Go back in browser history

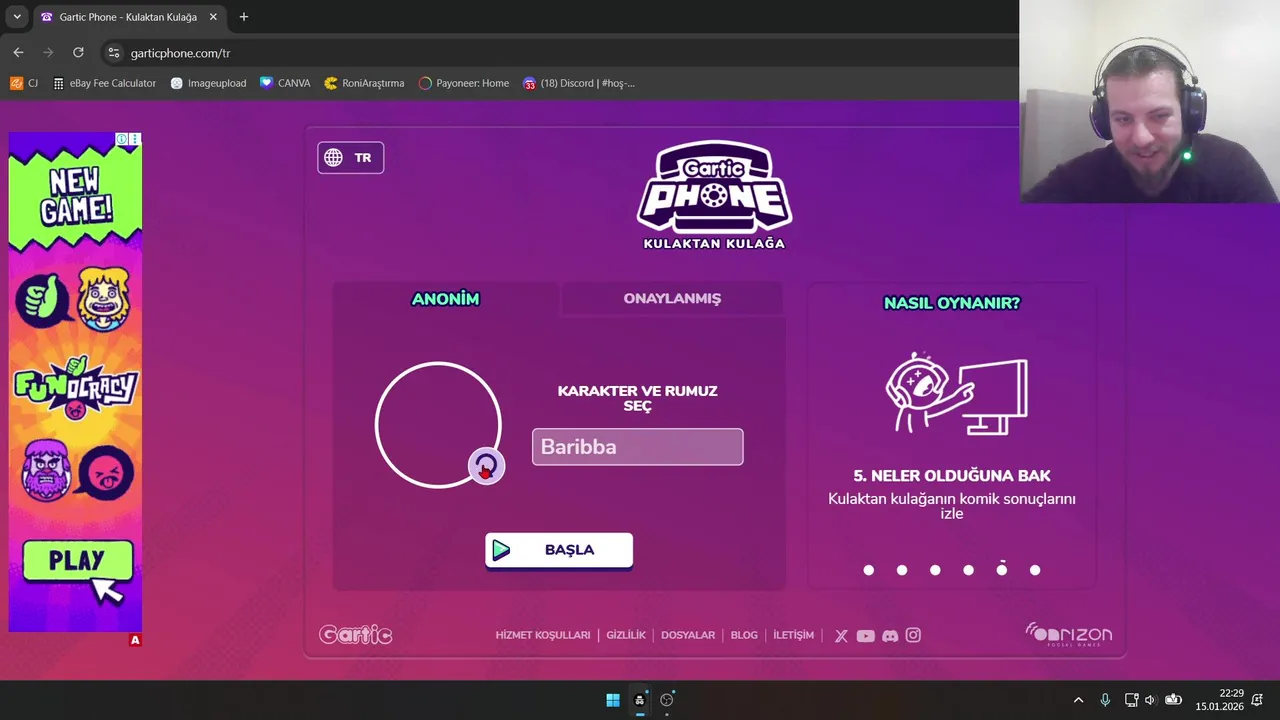tap(18, 52)
